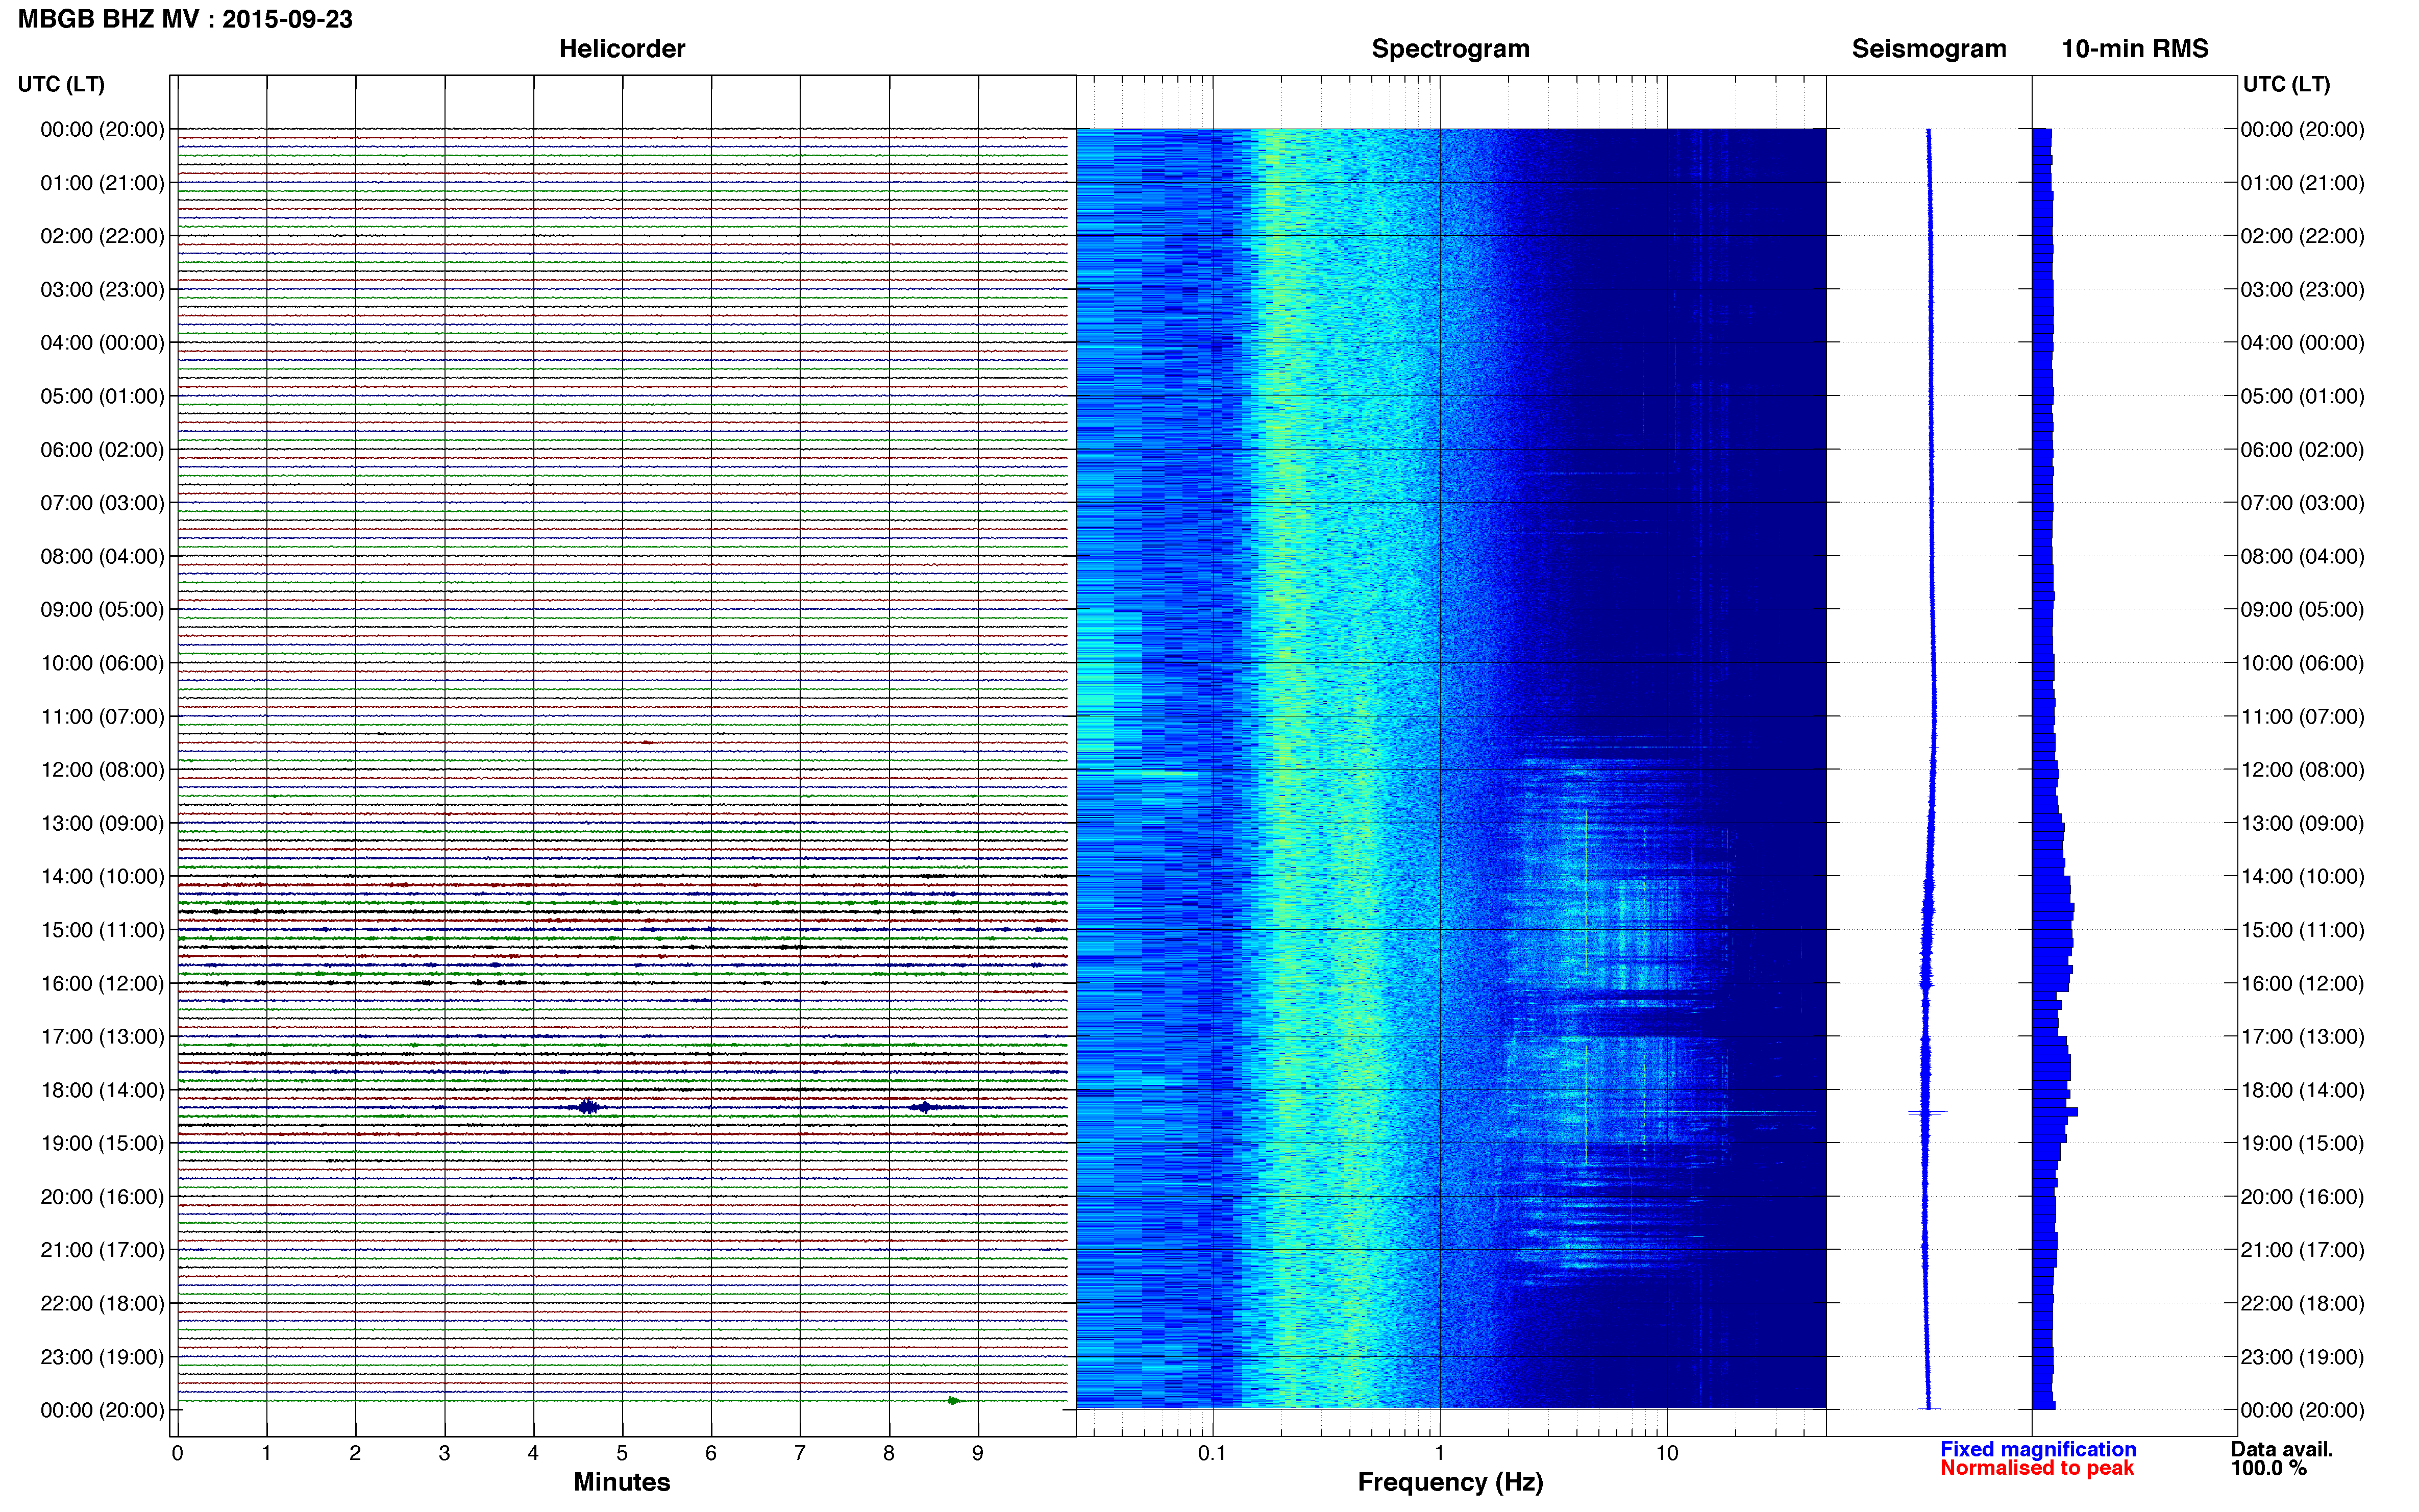The height and width of the screenshot is (1512, 2419).
Task: Click helicorder minute tick '5'
Action: tap(622, 1453)
